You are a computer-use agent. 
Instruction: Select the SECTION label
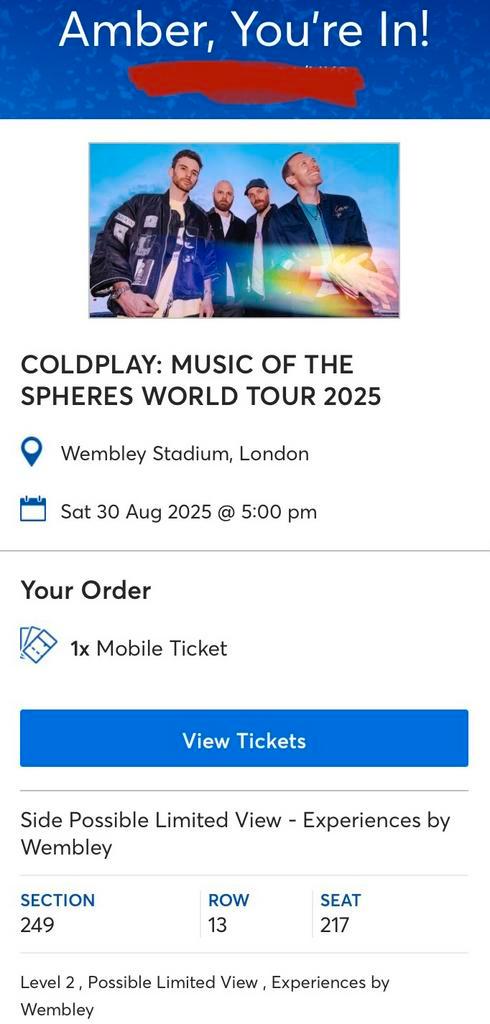point(57,900)
